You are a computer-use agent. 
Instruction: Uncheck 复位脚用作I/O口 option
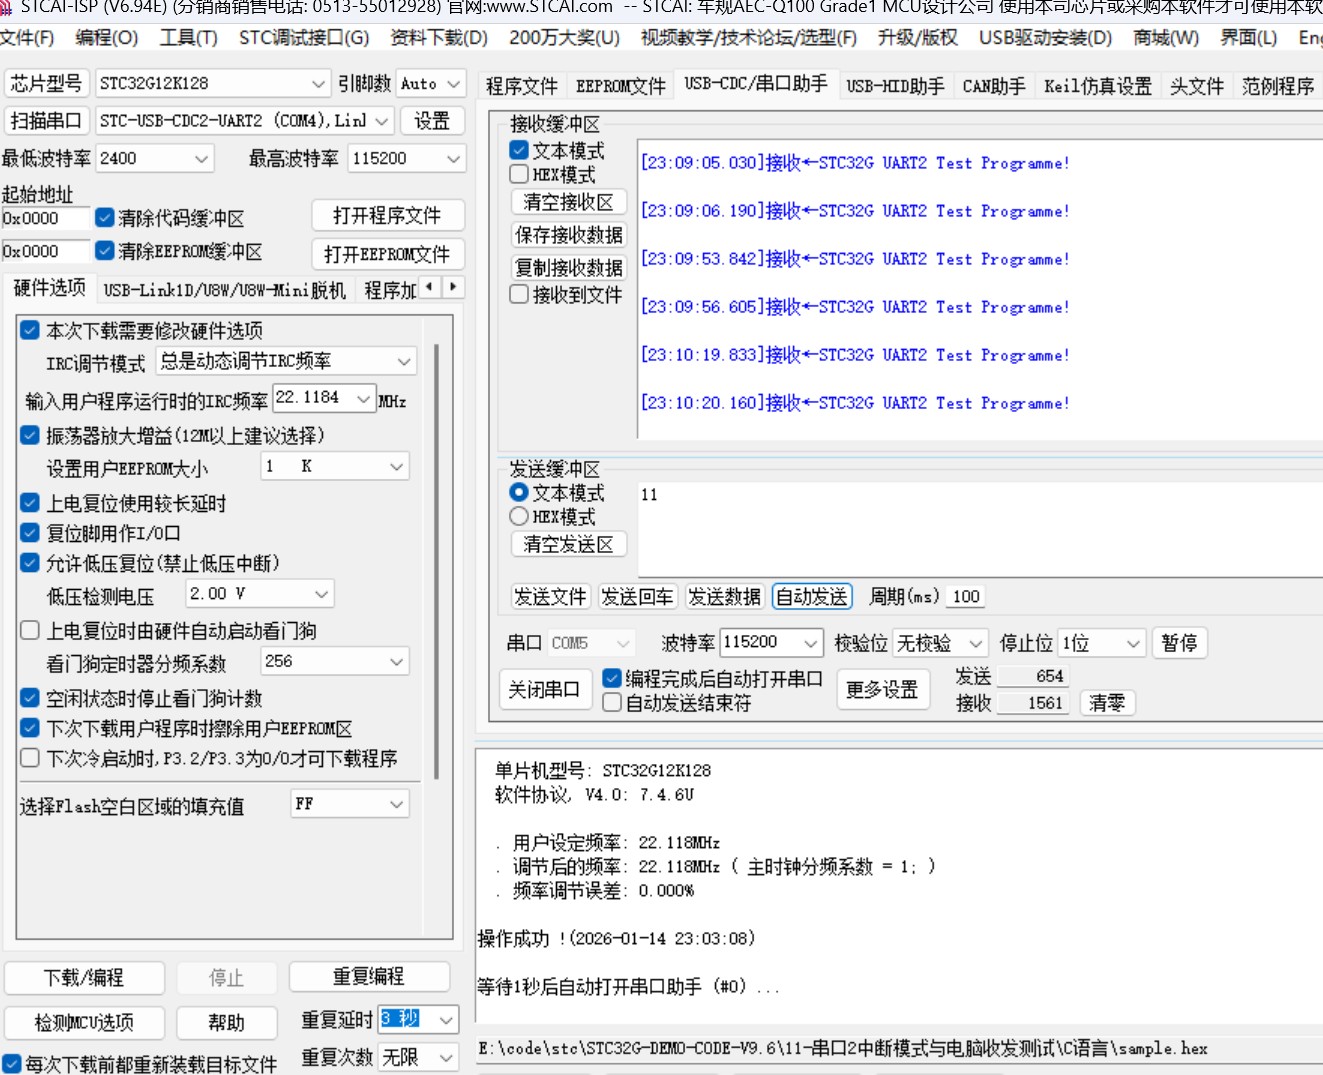(x=29, y=532)
